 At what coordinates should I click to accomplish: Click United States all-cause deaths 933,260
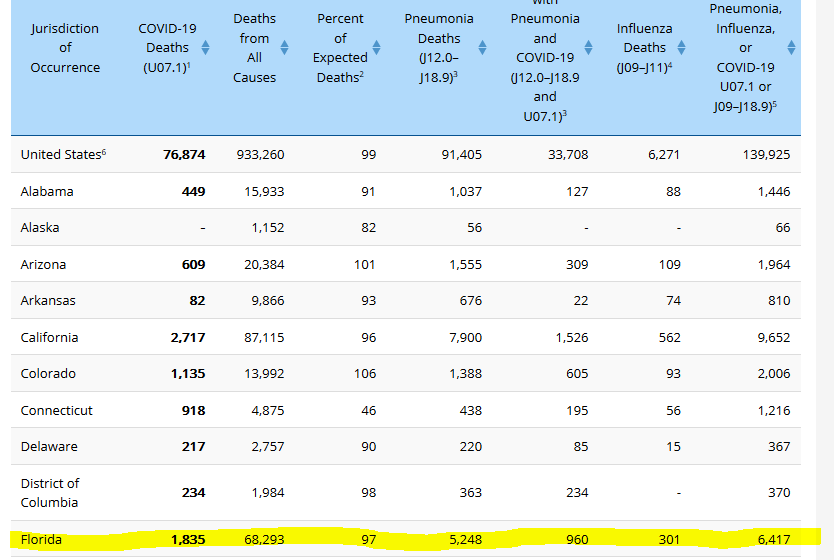(x=261, y=155)
